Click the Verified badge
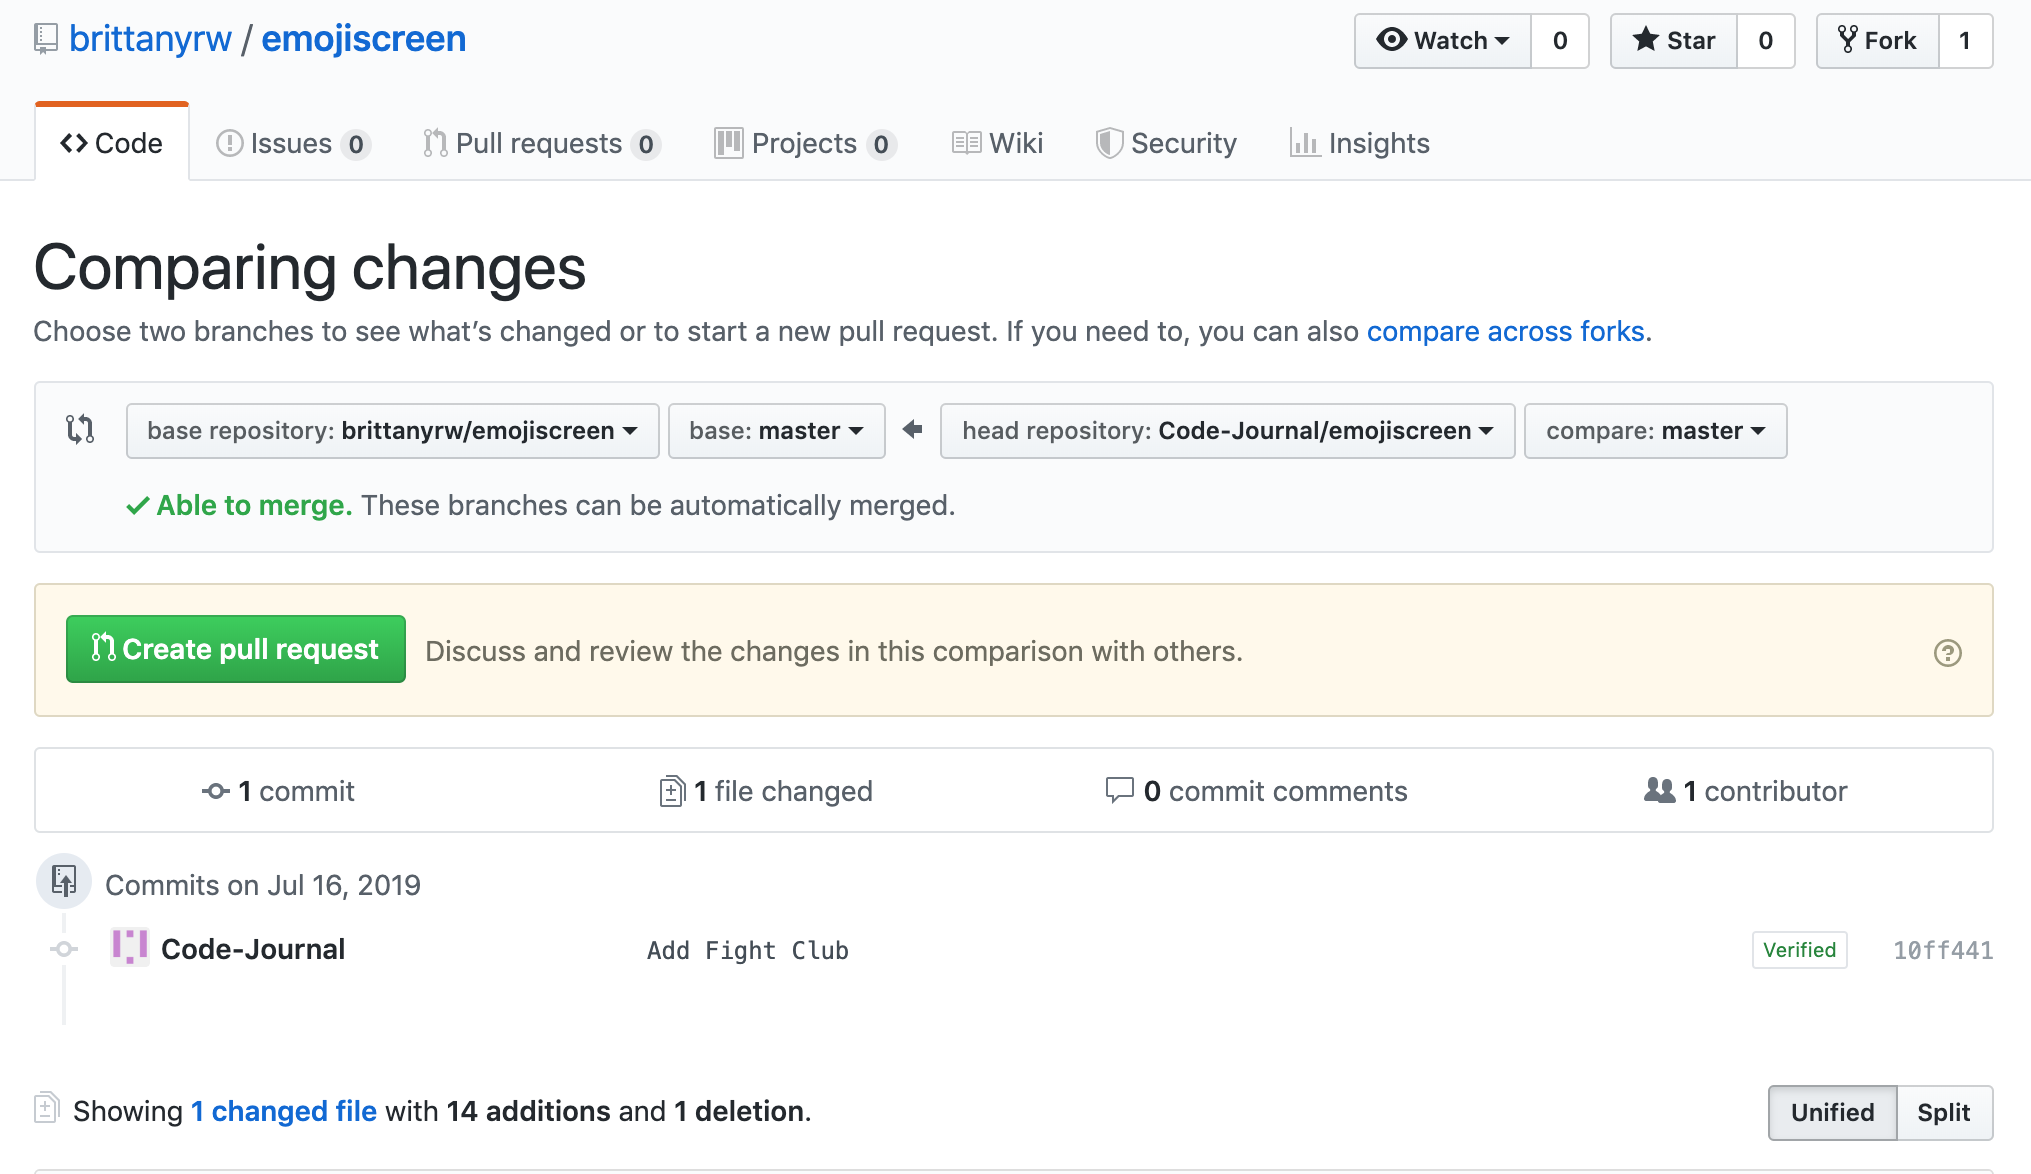The height and width of the screenshot is (1174, 2031). pos(1799,950)
